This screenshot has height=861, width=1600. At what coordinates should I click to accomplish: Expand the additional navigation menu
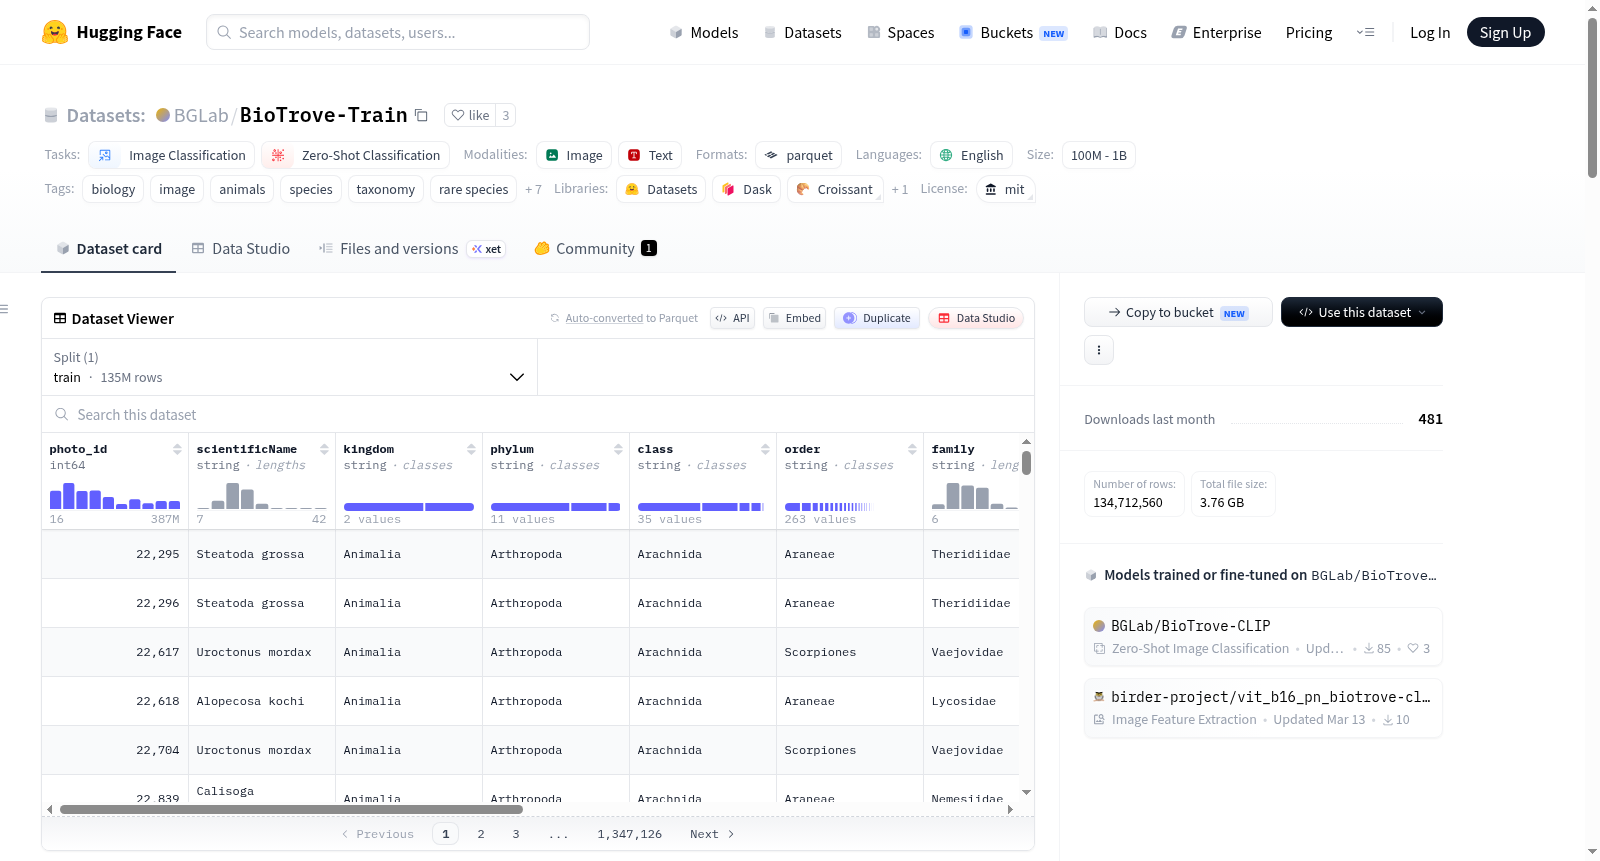1365,32
